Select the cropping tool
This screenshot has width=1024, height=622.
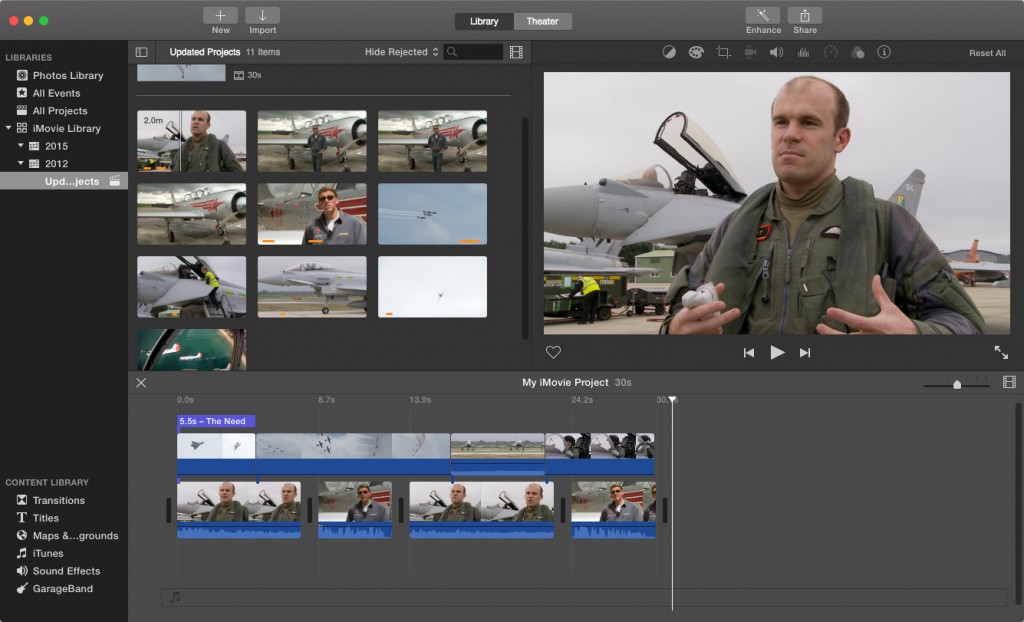pyautogui.click(x=723, y=52)
